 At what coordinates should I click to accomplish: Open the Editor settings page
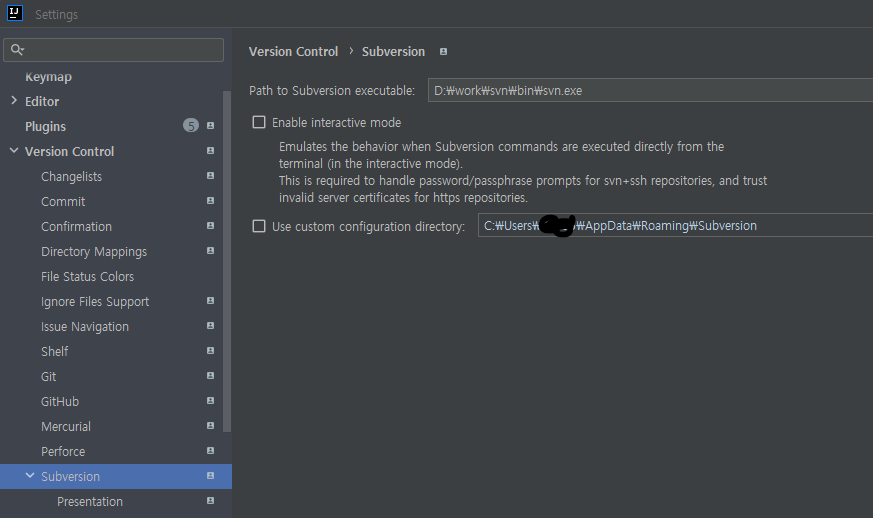point(42,102)
